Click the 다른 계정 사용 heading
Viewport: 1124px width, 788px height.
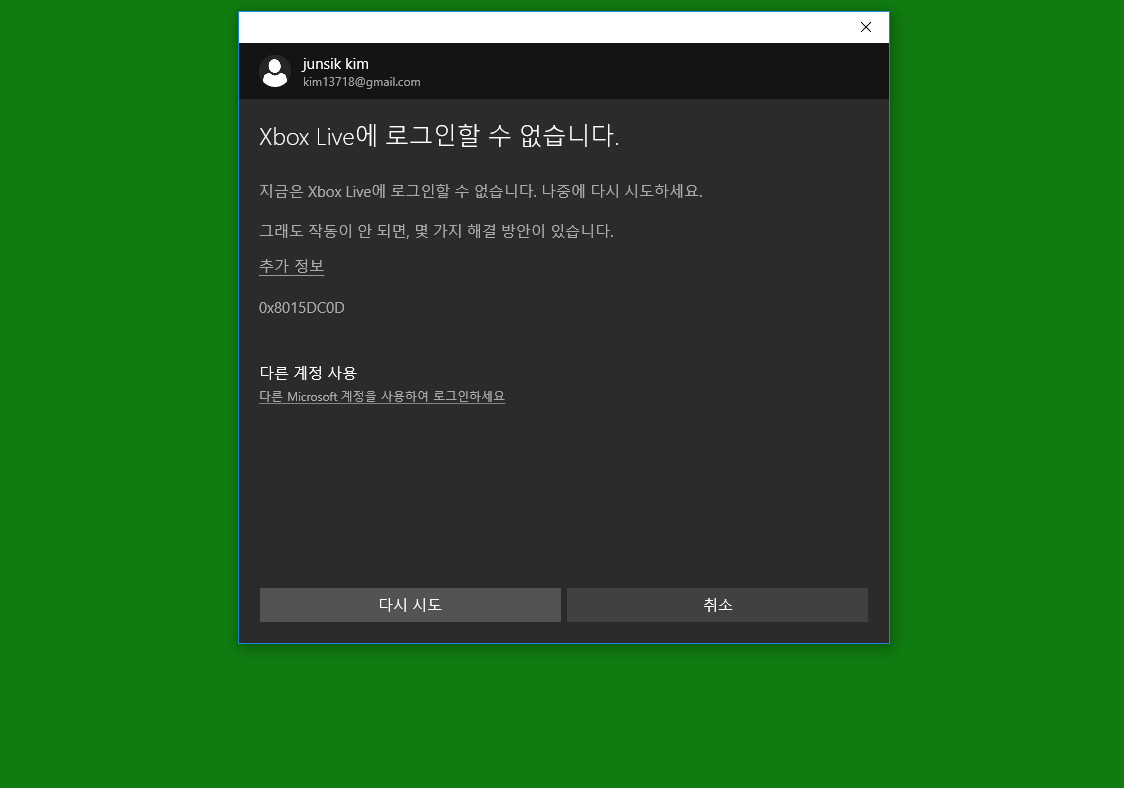tap(308, 373)
